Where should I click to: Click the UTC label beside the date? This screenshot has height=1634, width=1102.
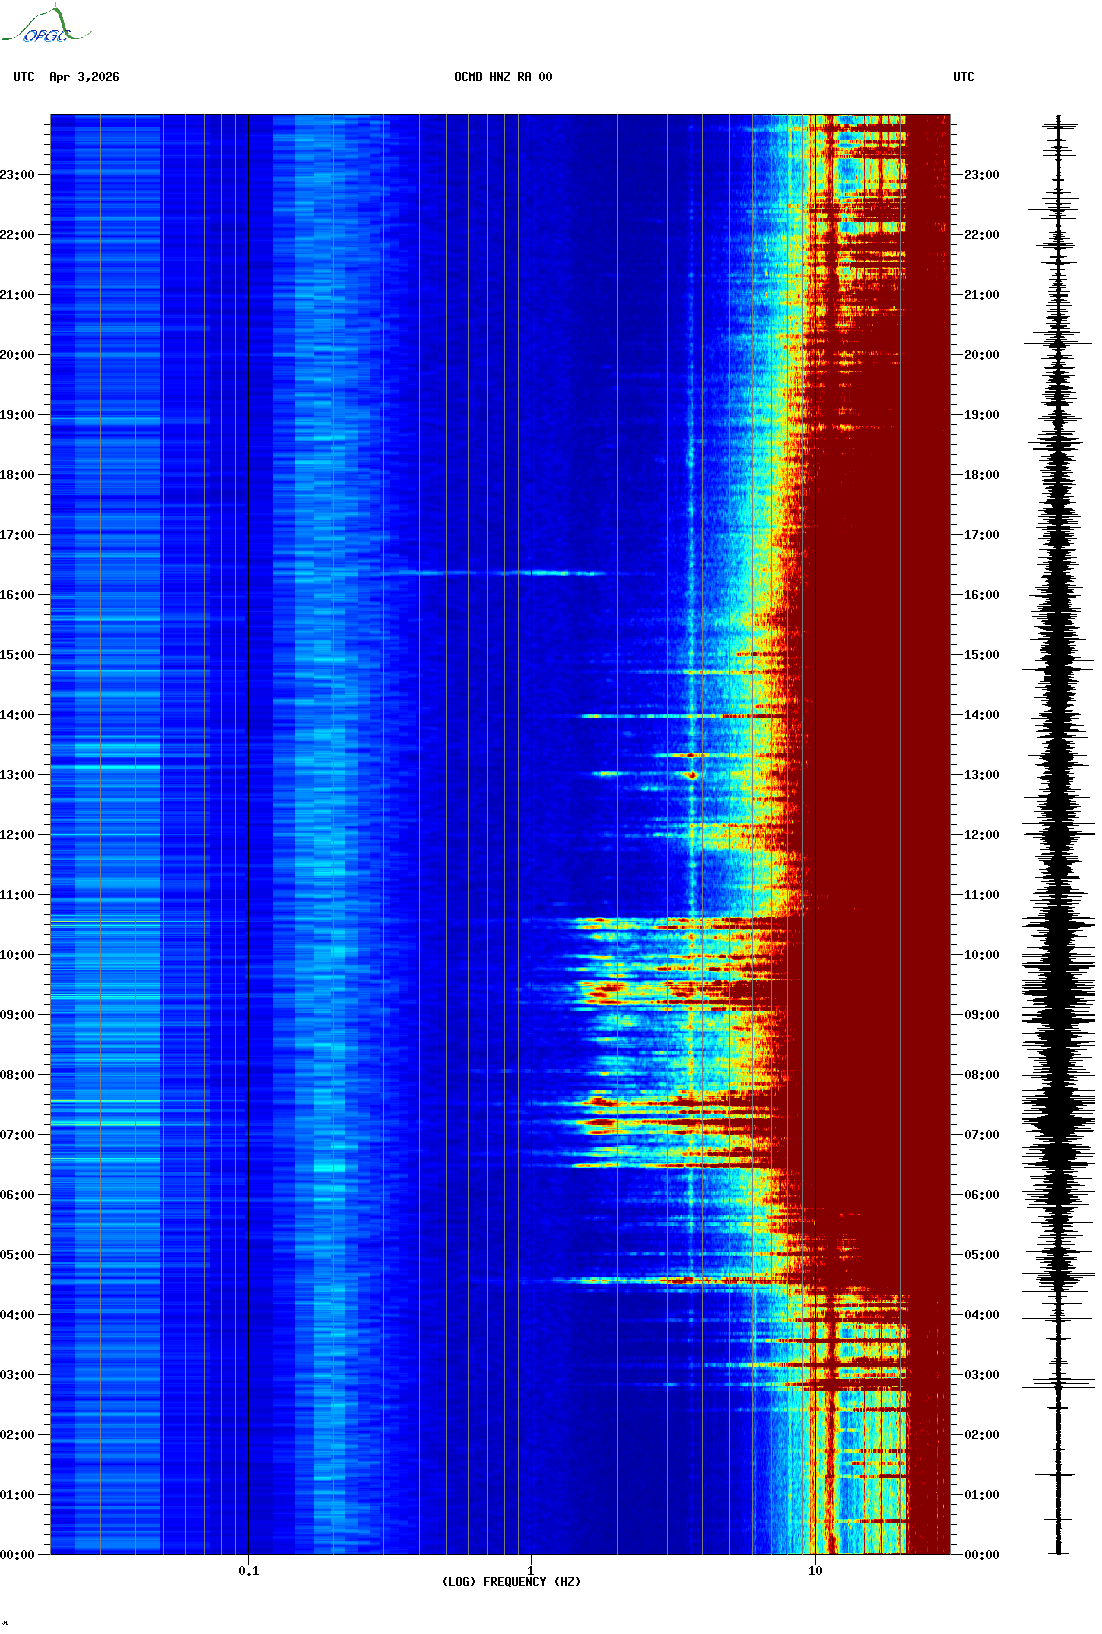(x=24, y=77)
